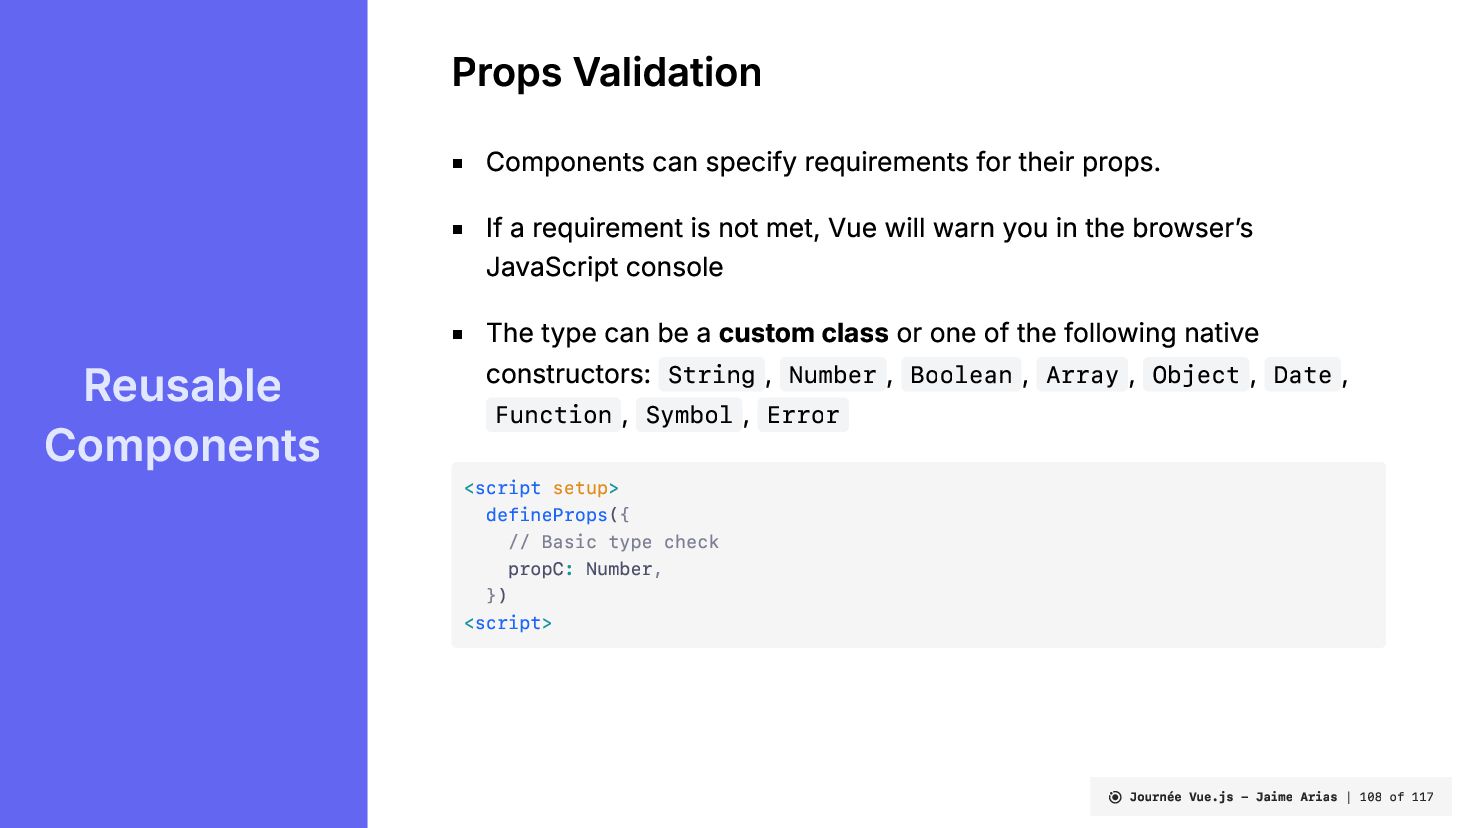Image resolution: width=1470 pixels, height=828 pixels.
Task: Click the '108 of 117' page counter
Action: point(1396,797)
